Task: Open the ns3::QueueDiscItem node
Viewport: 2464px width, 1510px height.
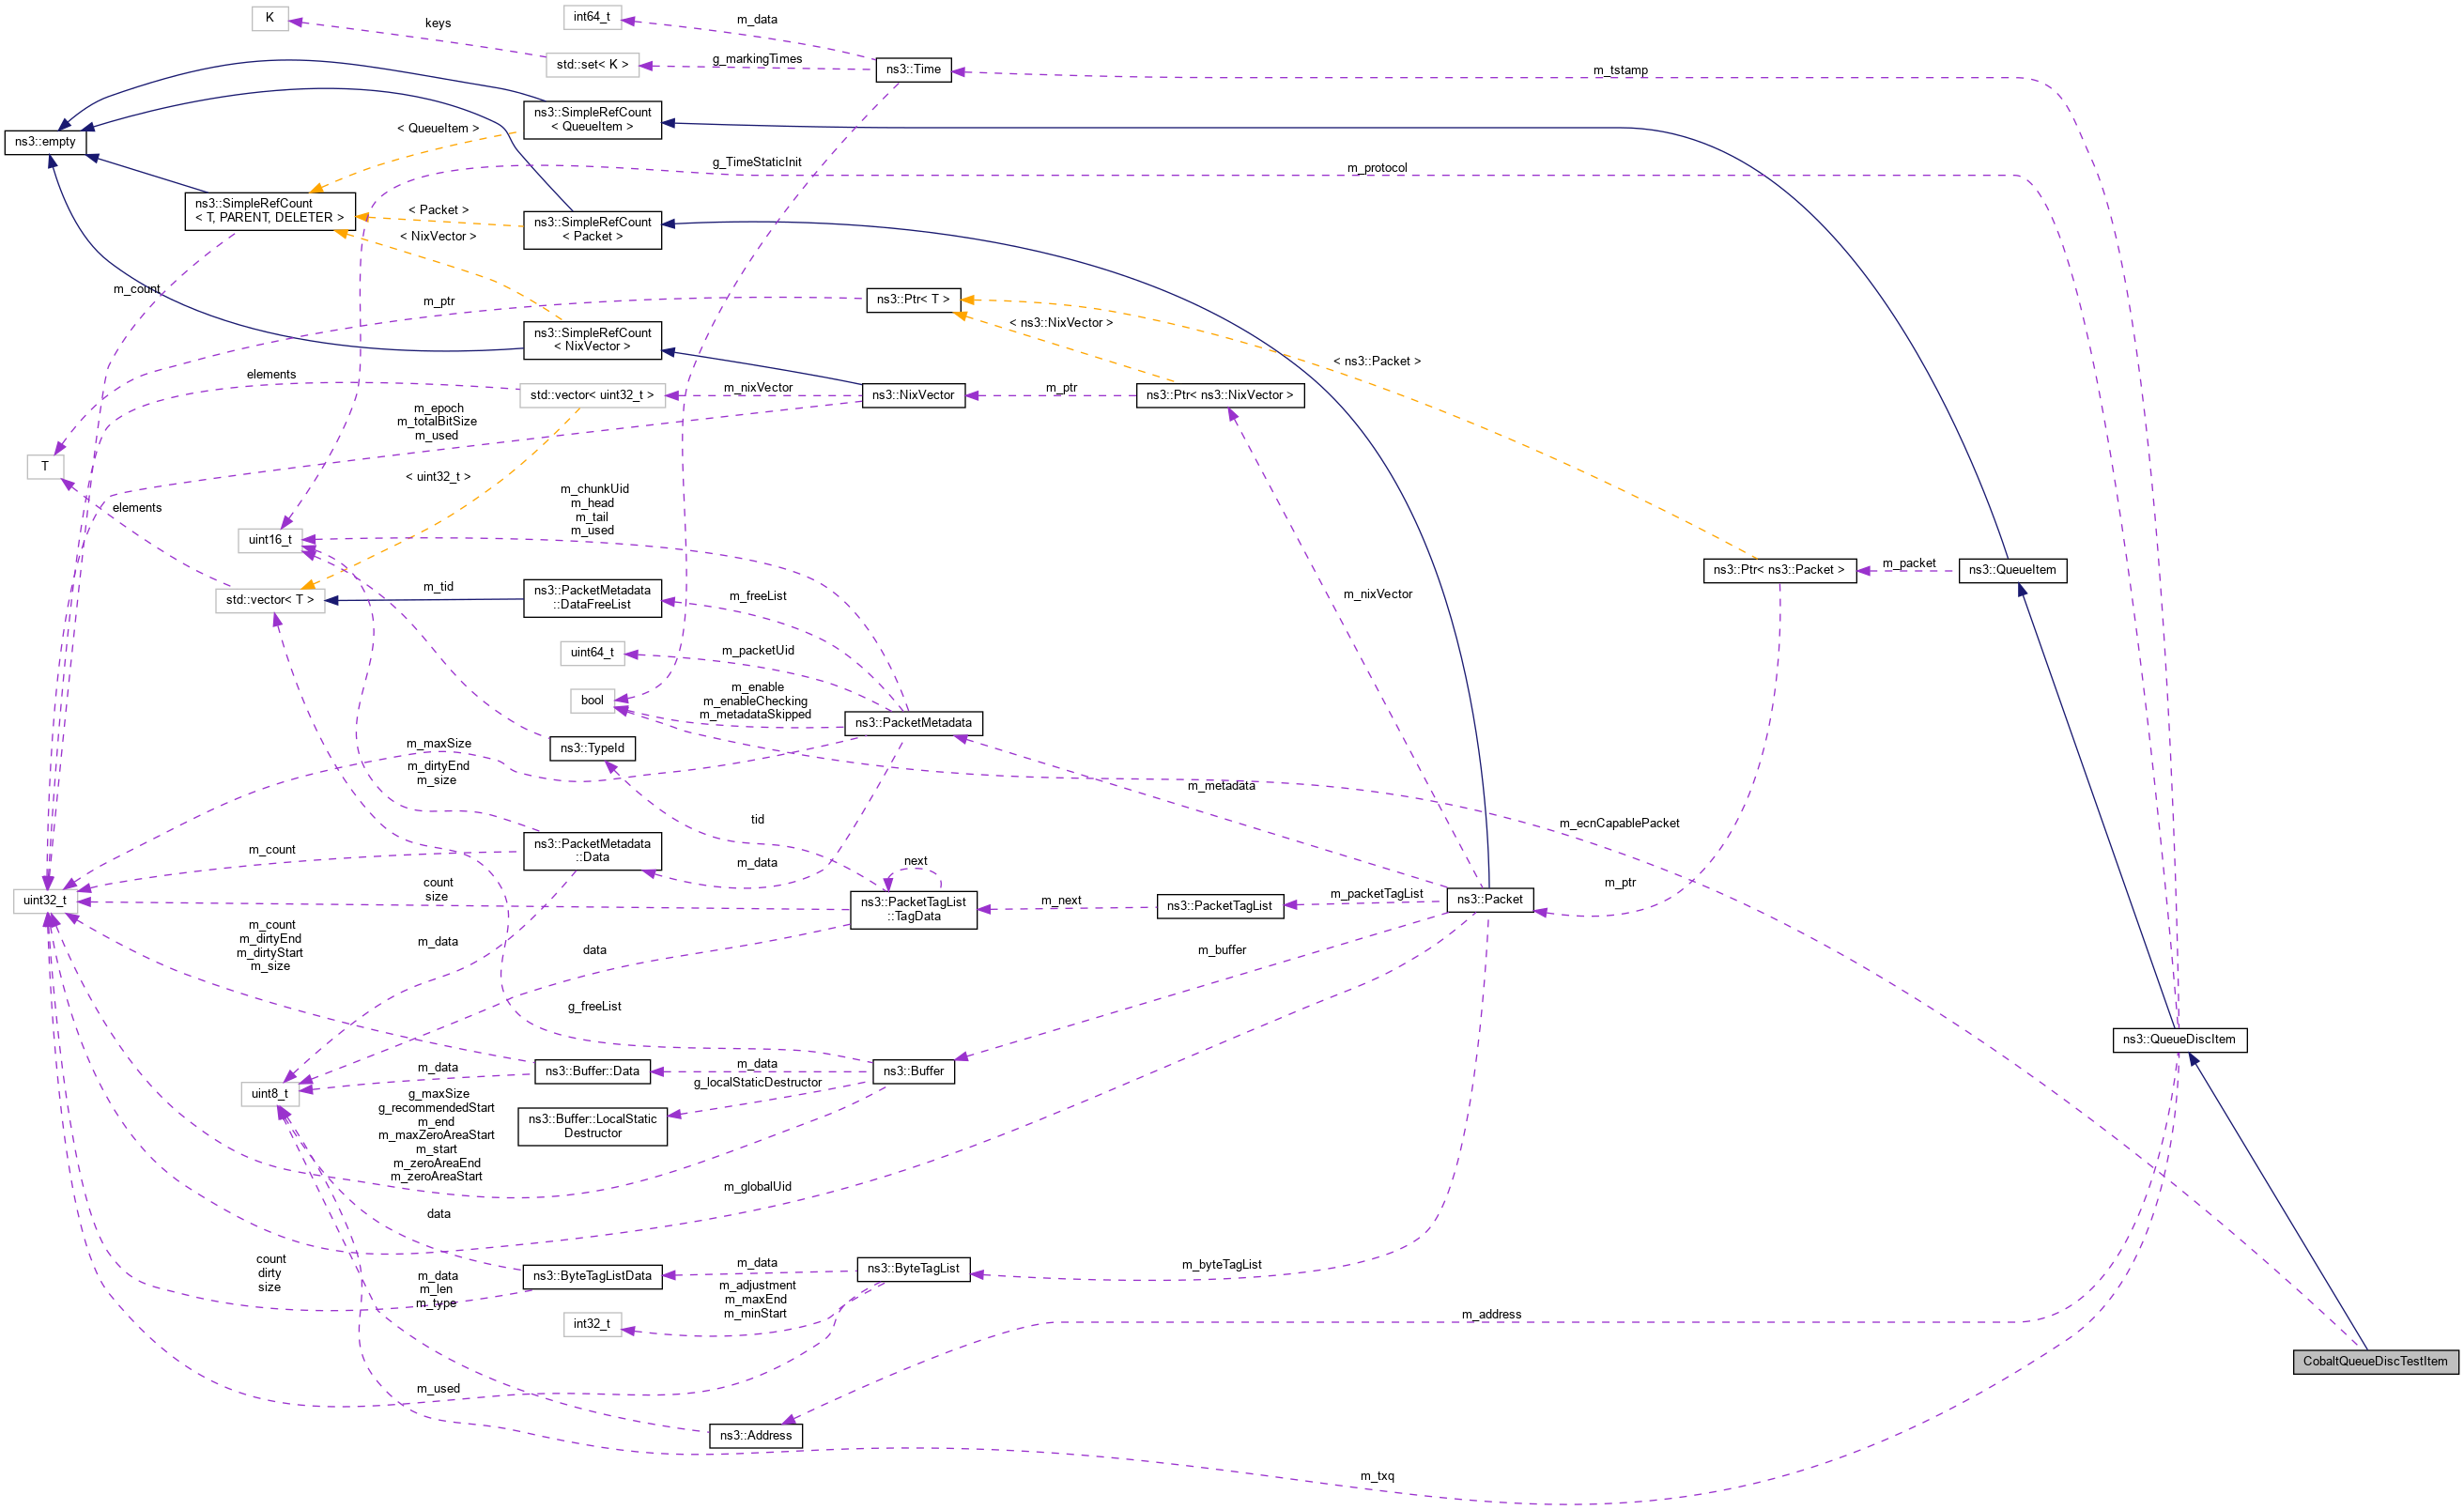Action: tap(2180, 1039)
